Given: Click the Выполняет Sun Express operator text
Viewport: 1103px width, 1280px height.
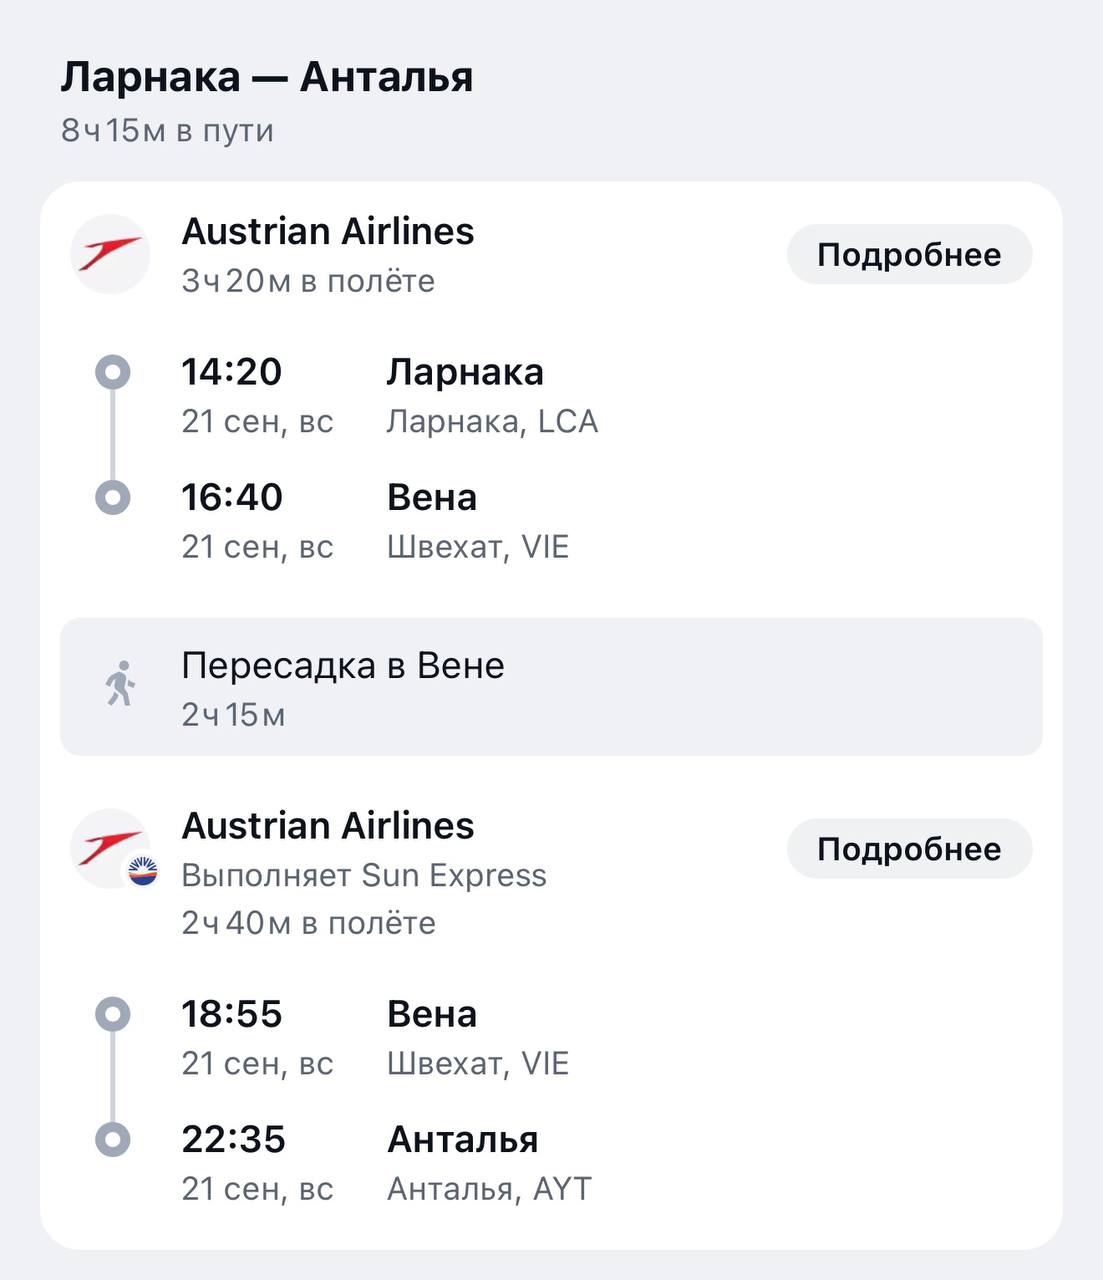Looking at the screenshot, I should click(364, 875).
